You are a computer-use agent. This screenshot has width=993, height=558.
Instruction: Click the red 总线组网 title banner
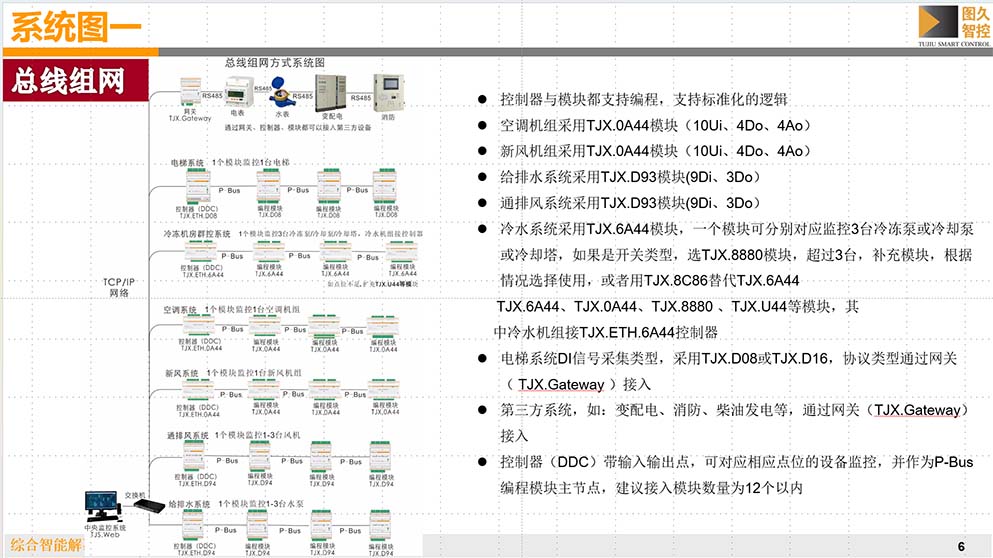pos(76,81)
